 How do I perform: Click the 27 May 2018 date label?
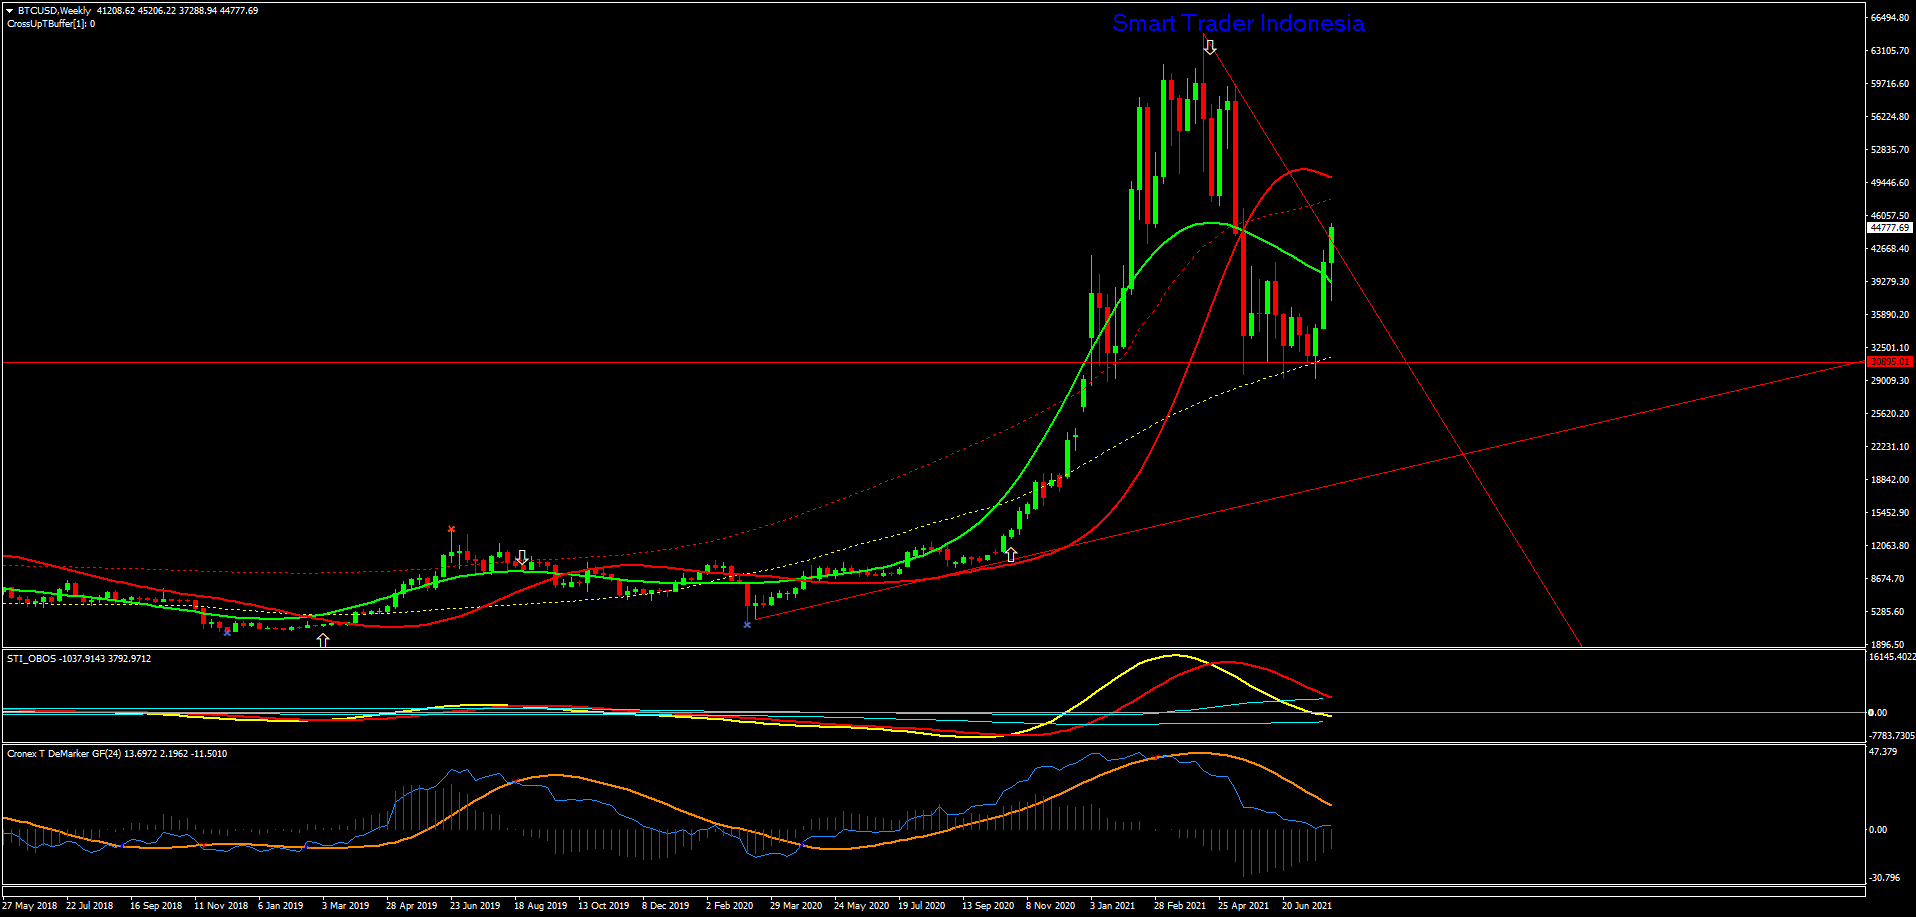pyautogui.click(x=30, y=906)
